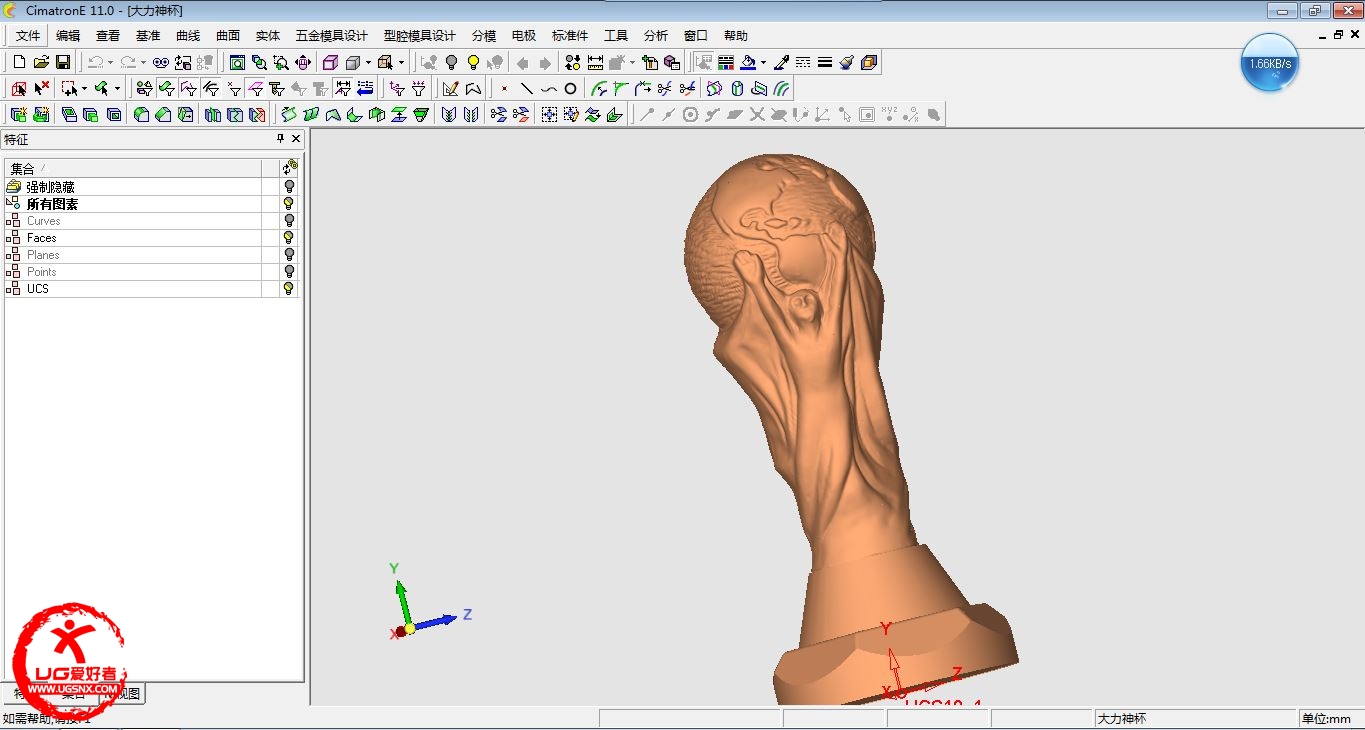This screenshot has width=1365, height=730.
Task: Toggle visibility bulb for Planes set
Action: tap(289, 255)
